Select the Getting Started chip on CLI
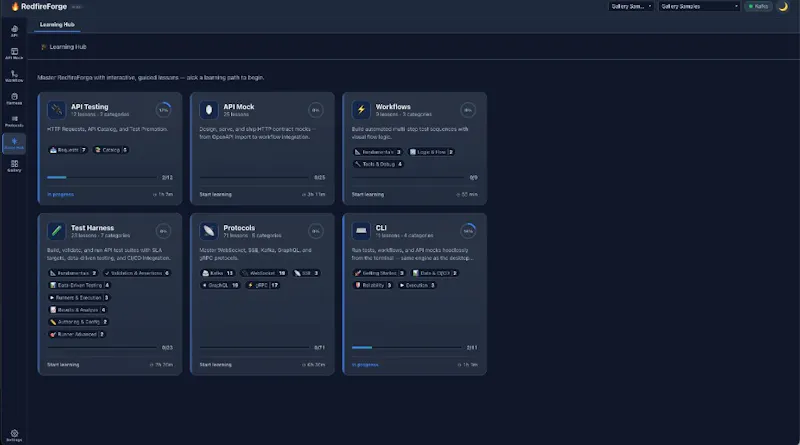The height and width of the screenshot is (445, 800). 380,273
